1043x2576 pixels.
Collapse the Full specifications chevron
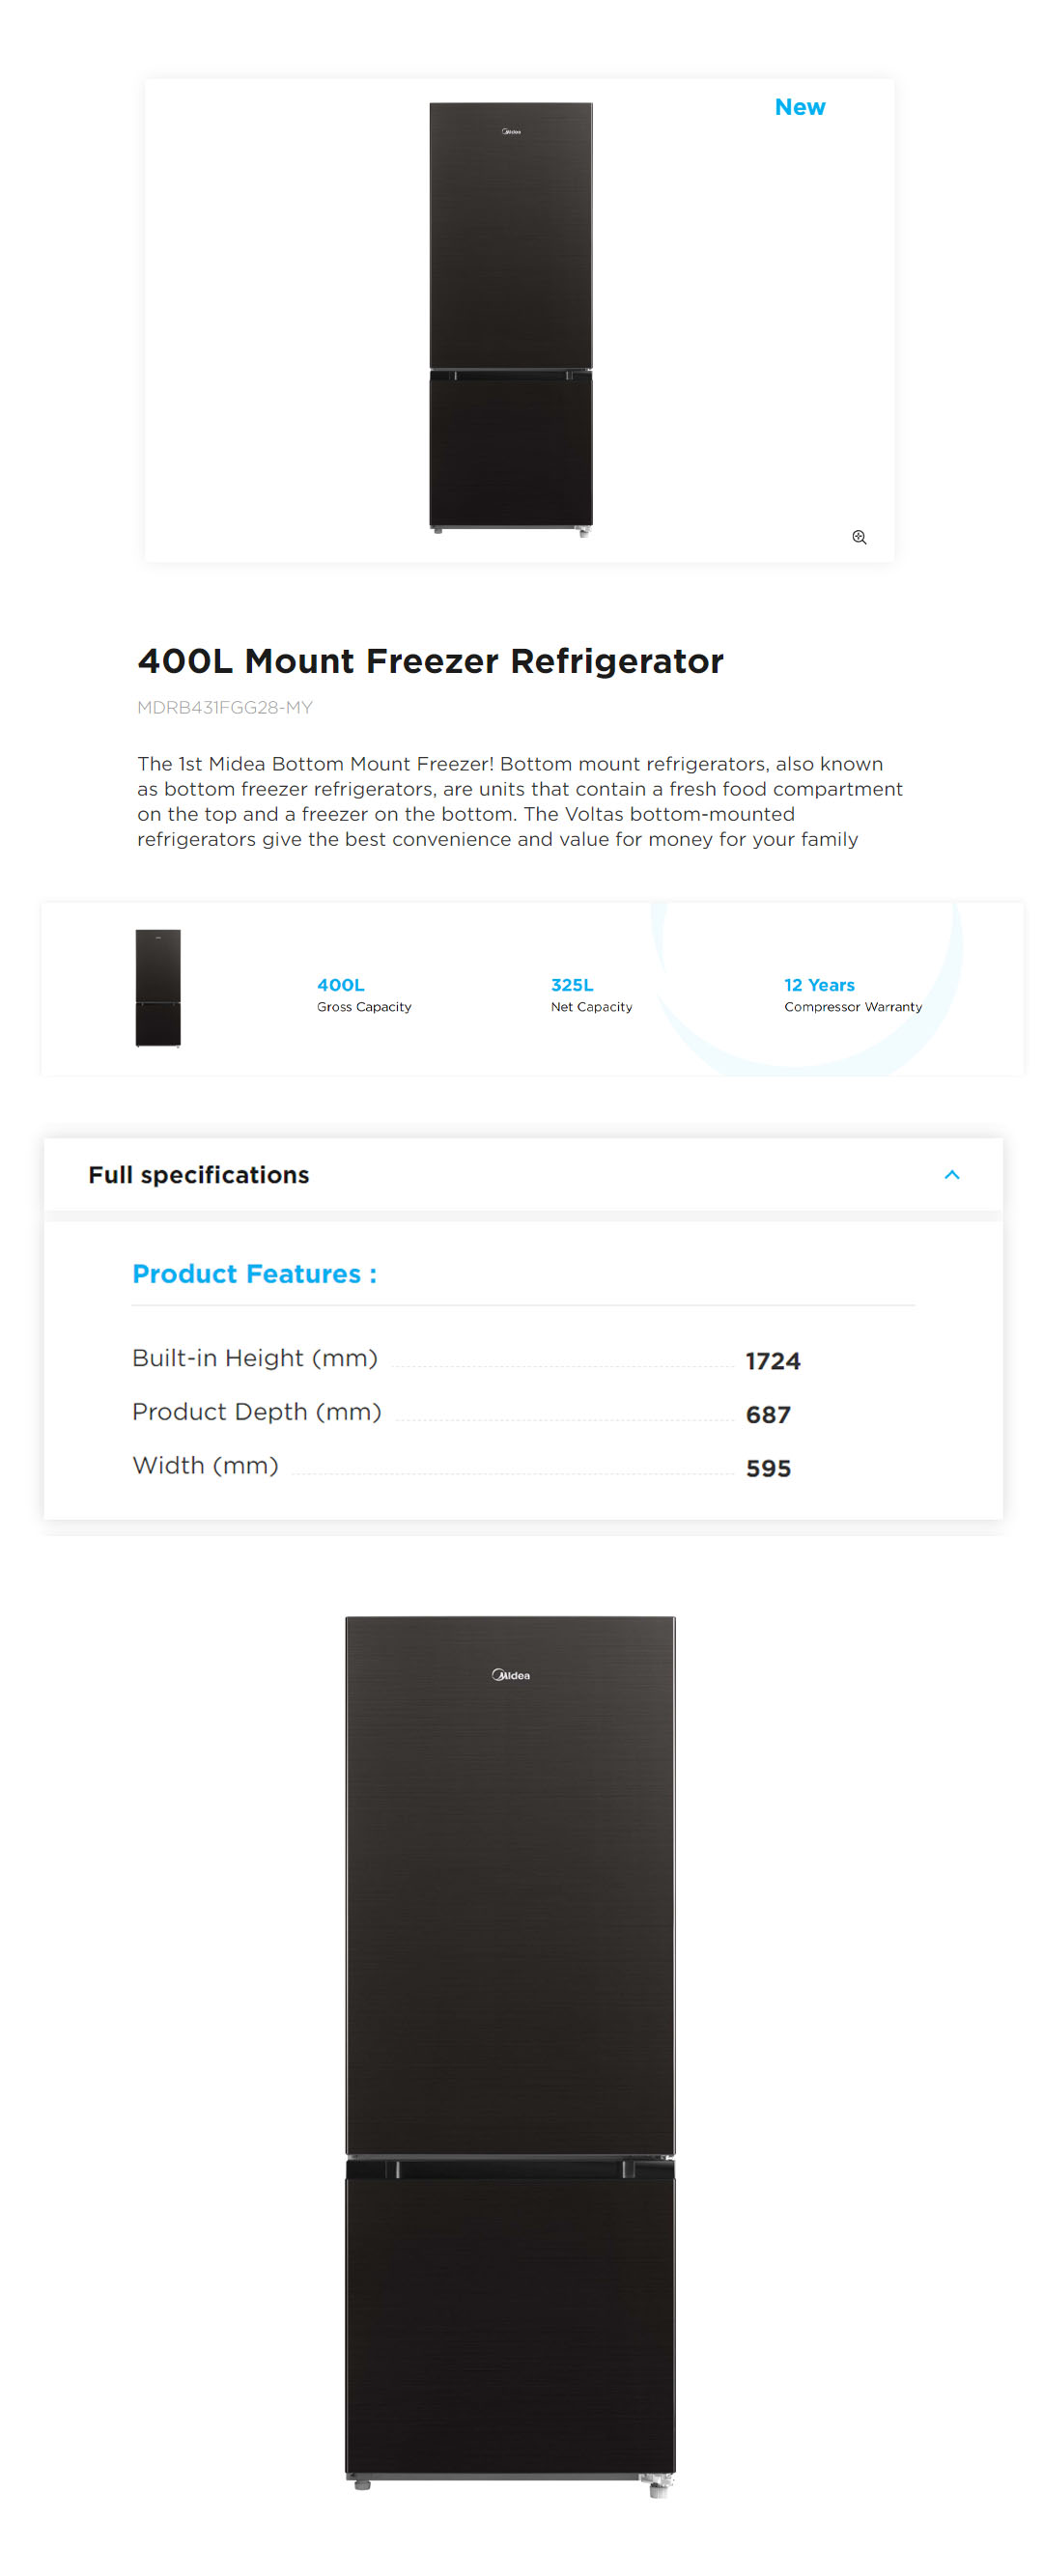coord(951,1174)
